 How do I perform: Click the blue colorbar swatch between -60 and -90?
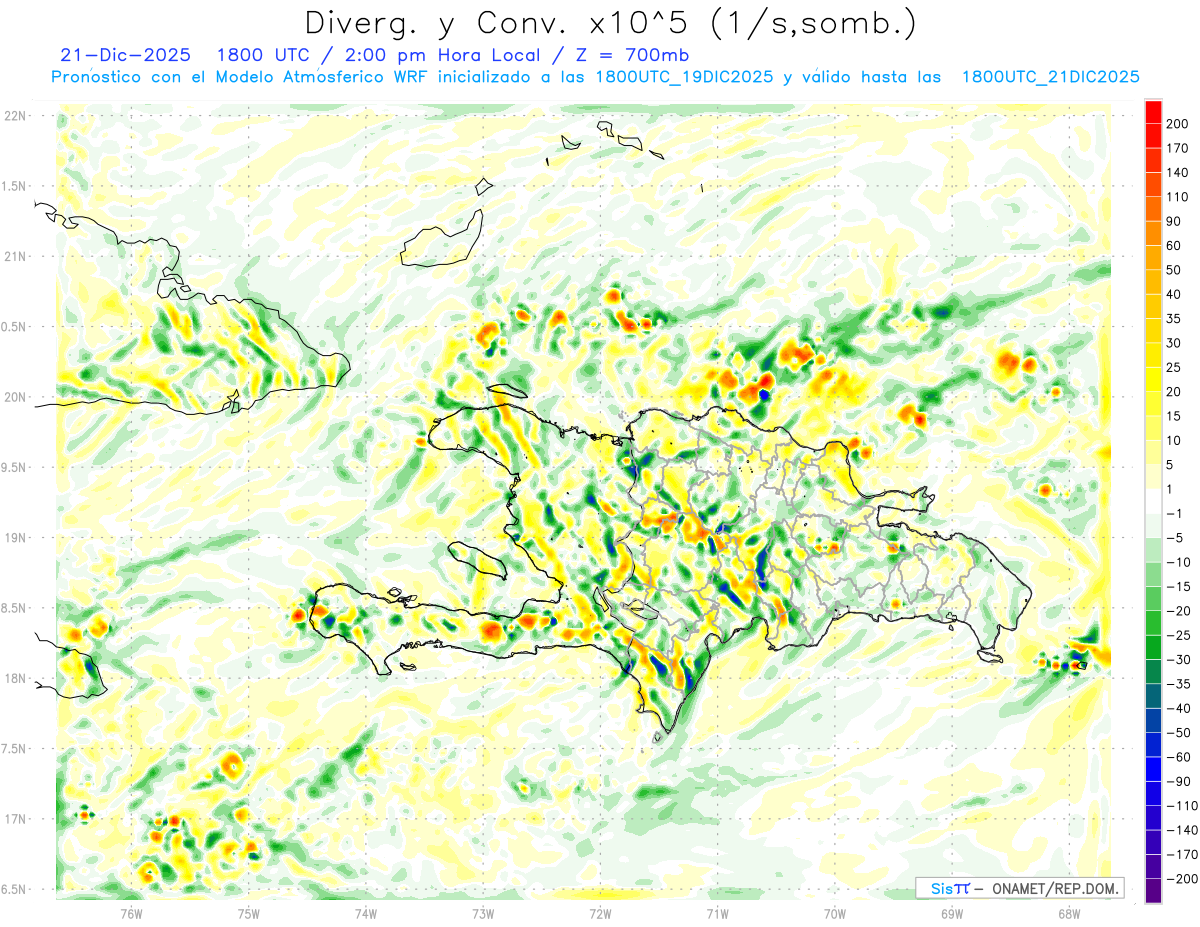coord(1153,768)
